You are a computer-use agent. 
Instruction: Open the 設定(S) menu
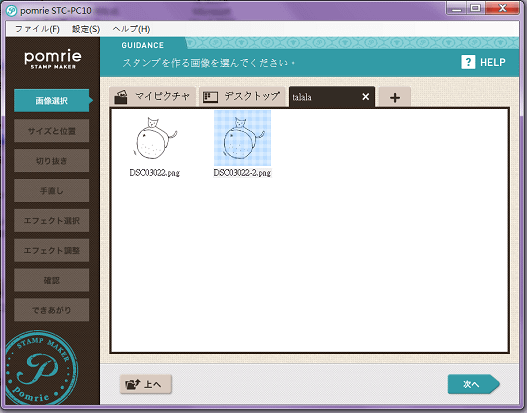[86, 29]
